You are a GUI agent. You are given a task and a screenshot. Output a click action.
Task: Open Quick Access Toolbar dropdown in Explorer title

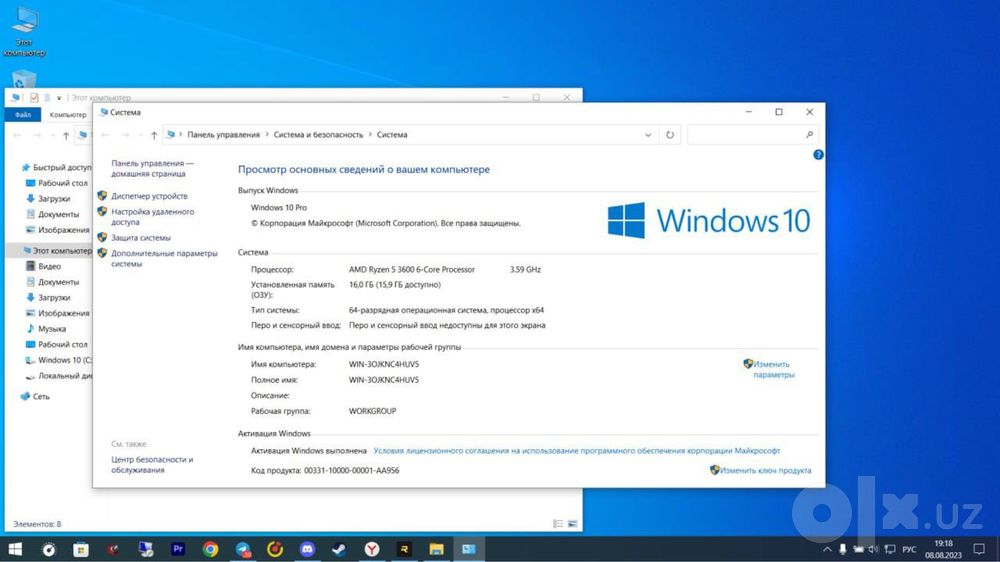(59, 98)
